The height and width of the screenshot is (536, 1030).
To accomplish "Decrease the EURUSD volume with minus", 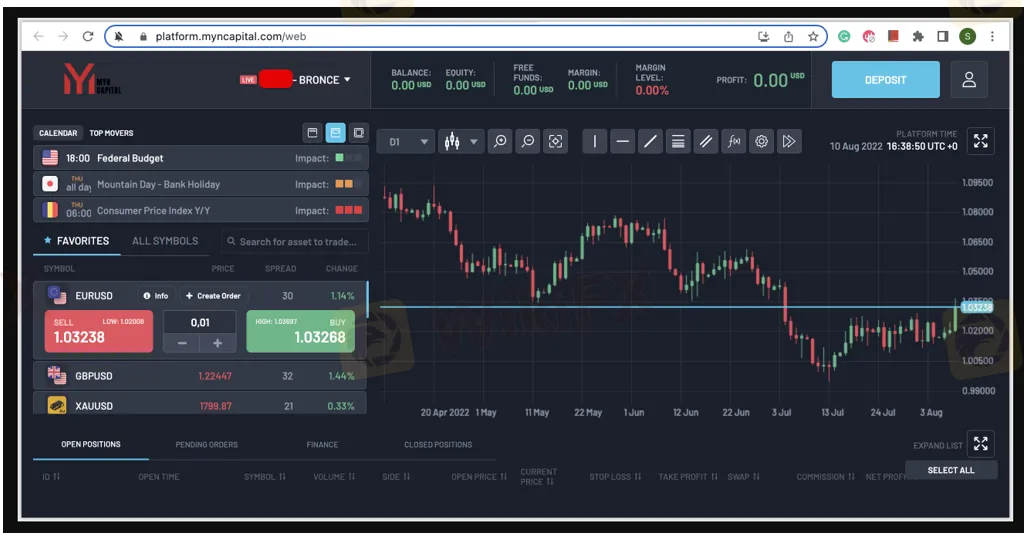I will 182,343.
